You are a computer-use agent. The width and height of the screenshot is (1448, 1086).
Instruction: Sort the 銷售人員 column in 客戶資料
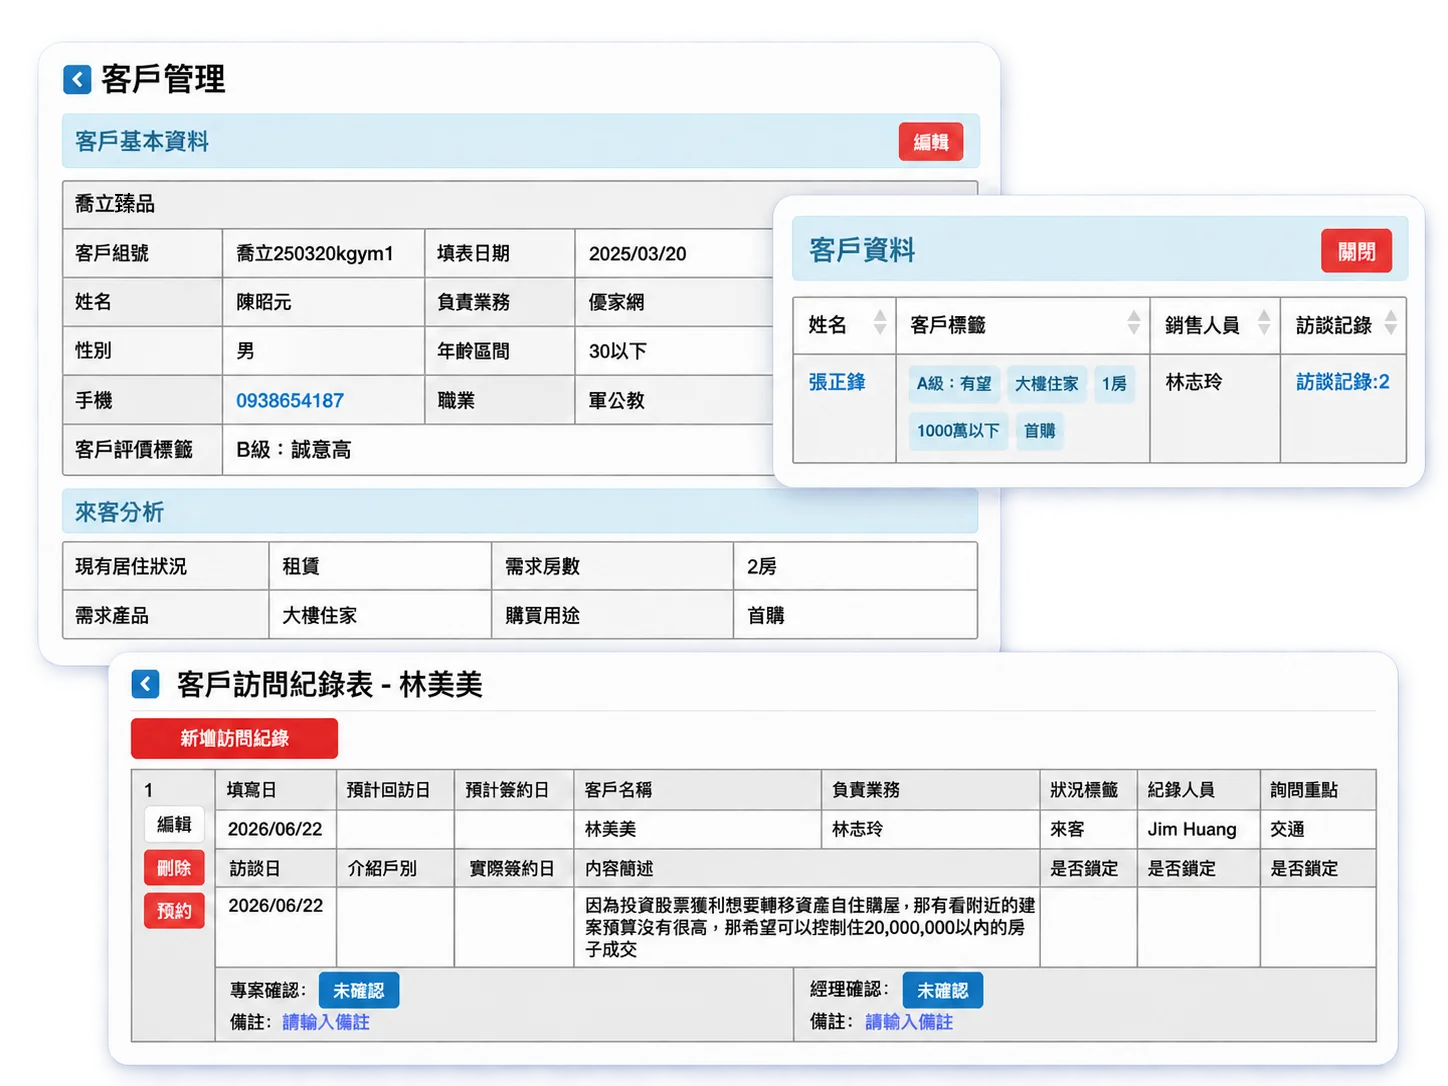pos(1264,322)
